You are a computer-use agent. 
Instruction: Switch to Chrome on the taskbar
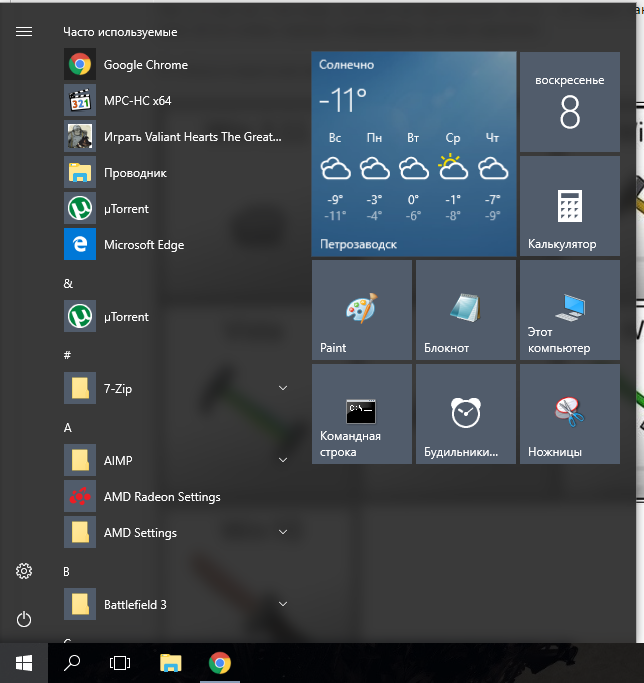(220, 663)
